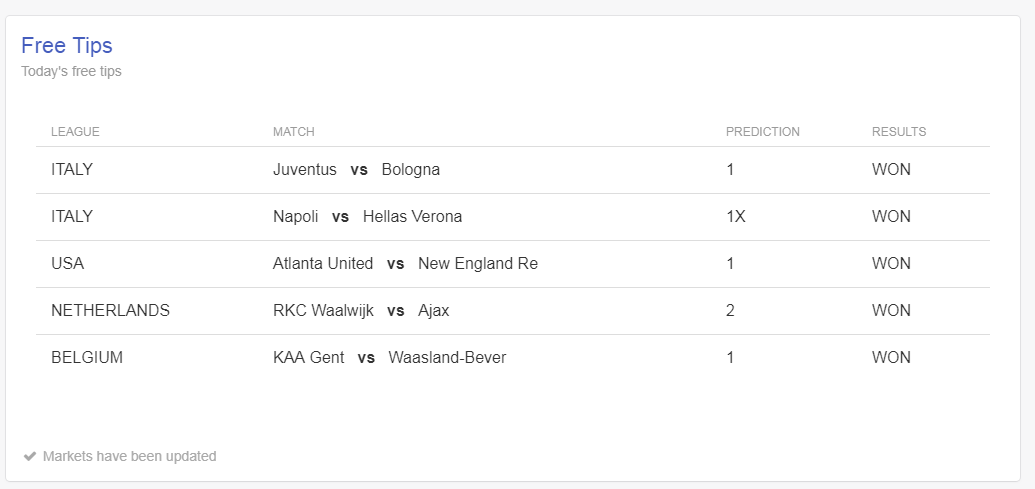This screenshot has height=489, width=1035.
Task: Select Ajax in the match column
Action: (434, 310)
